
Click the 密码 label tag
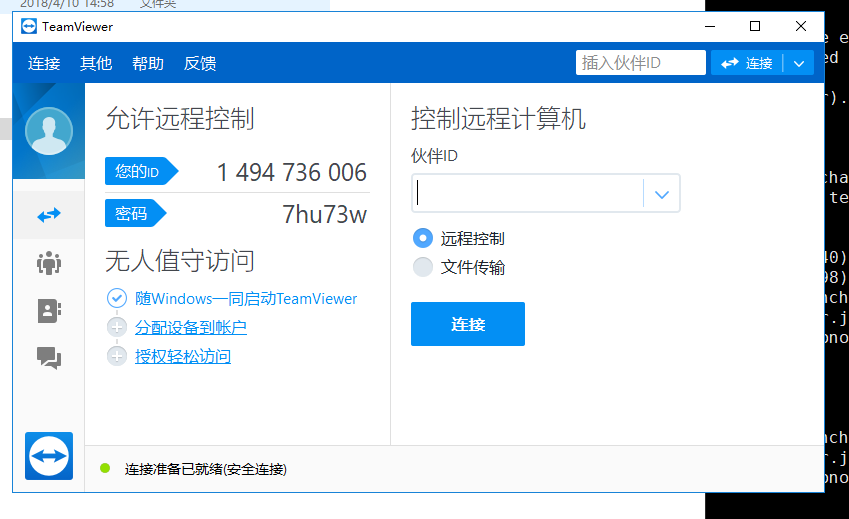point(135,214)
